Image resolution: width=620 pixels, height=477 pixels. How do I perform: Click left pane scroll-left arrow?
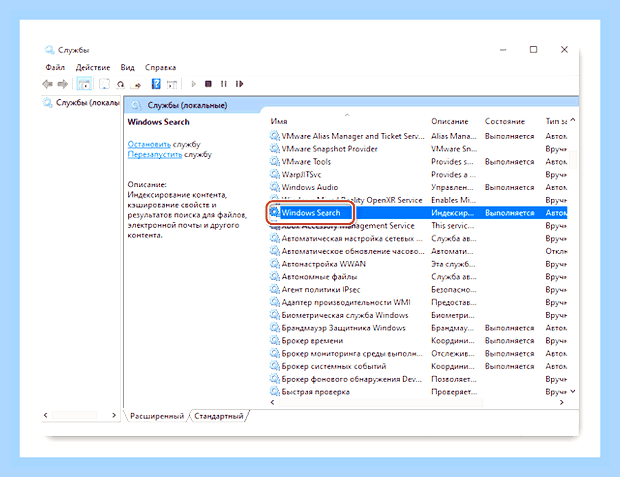click(x=45, y=415)
